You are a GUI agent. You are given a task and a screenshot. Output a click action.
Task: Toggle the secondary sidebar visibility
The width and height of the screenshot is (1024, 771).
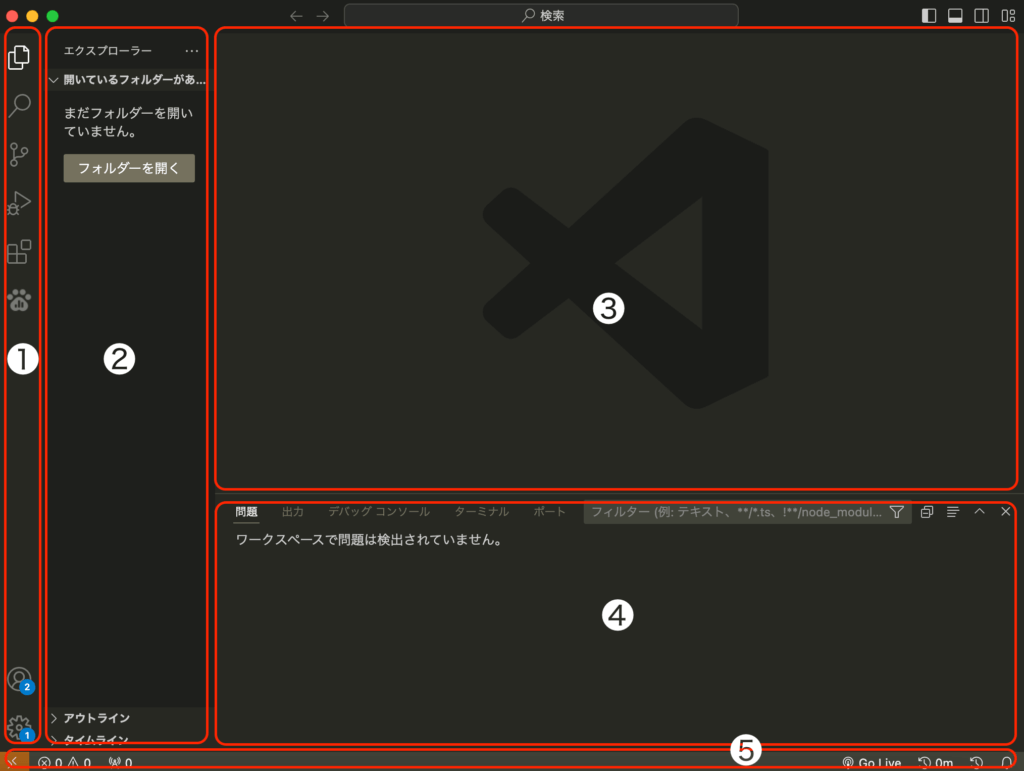[x=981, y=15]
